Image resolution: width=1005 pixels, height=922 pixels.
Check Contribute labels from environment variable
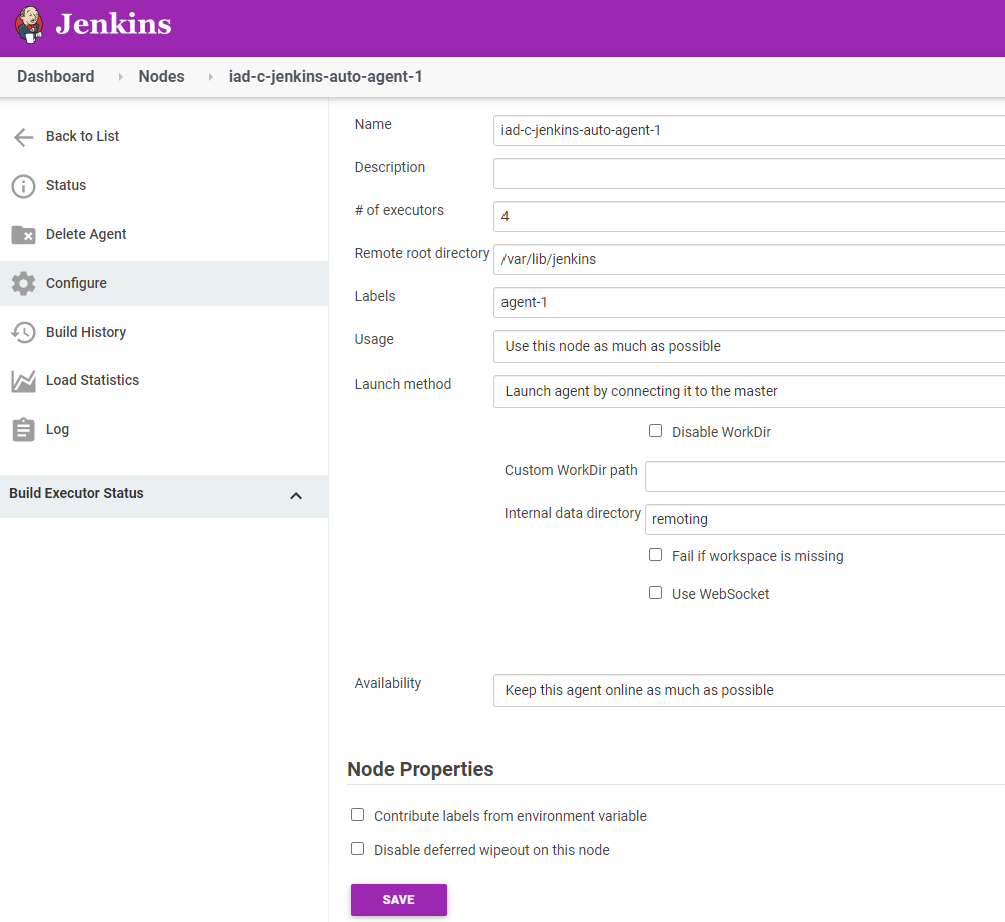358,814
